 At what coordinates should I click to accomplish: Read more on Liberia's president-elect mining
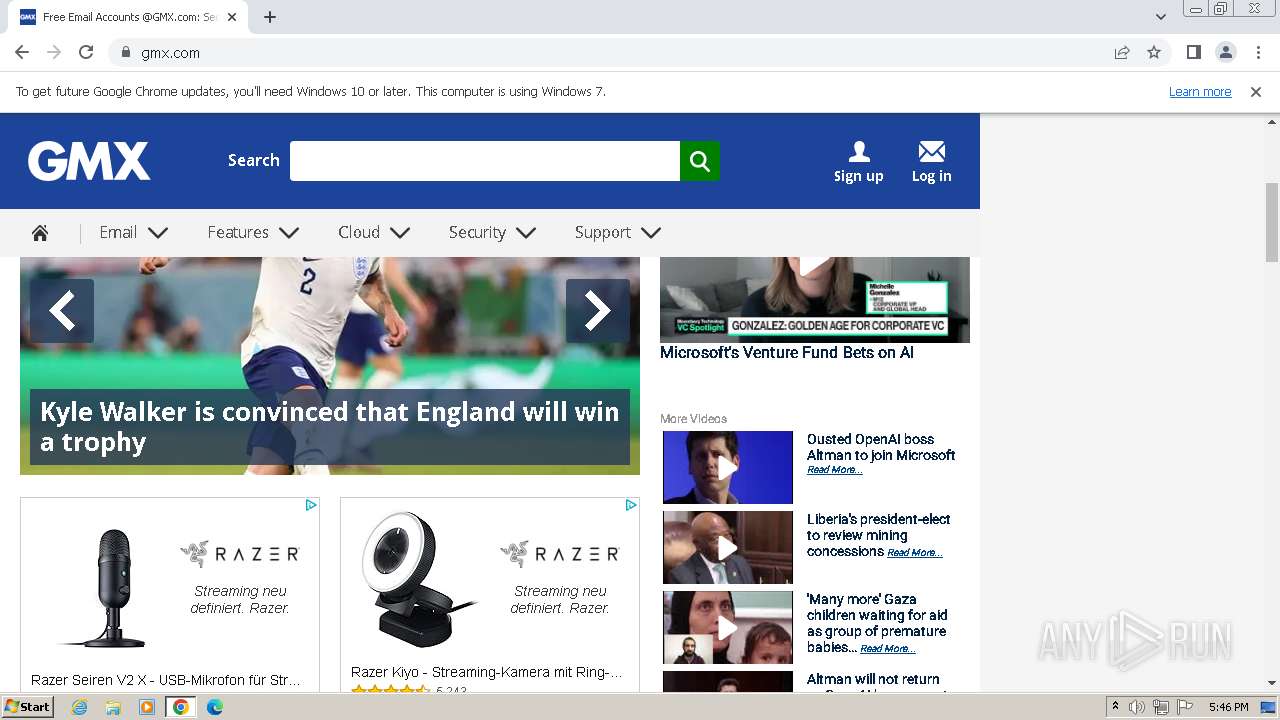click(x=915, y=553)
